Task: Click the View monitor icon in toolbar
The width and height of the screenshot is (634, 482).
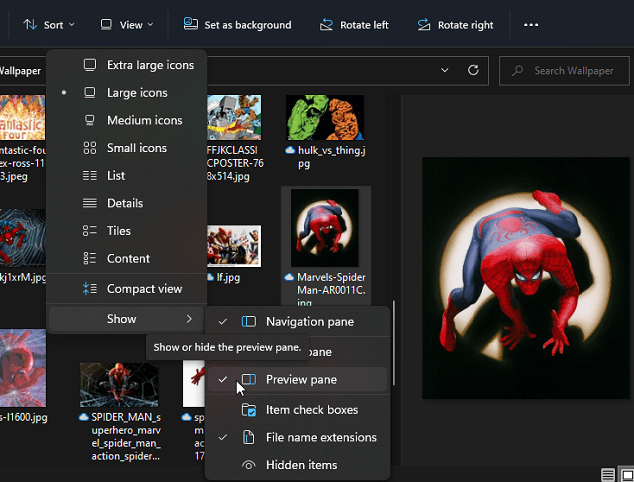Action: (106, 25)
